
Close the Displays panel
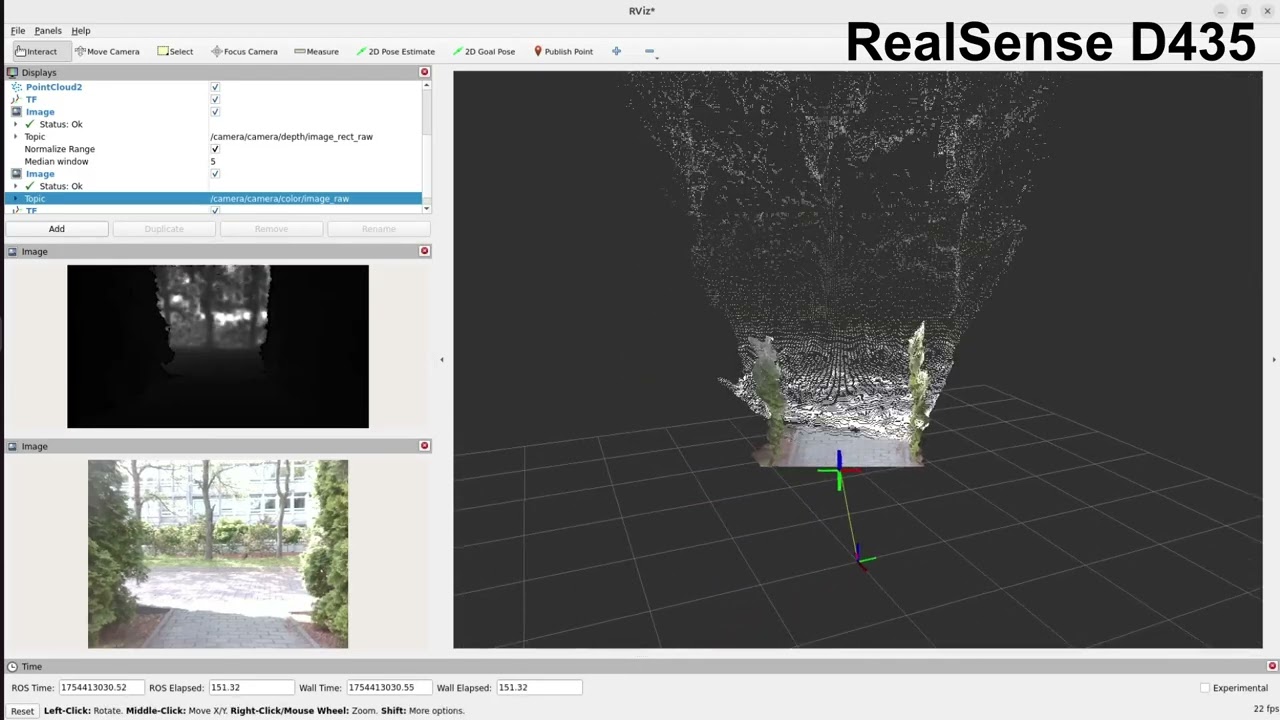pyautogui.click(x=424, y=72)
